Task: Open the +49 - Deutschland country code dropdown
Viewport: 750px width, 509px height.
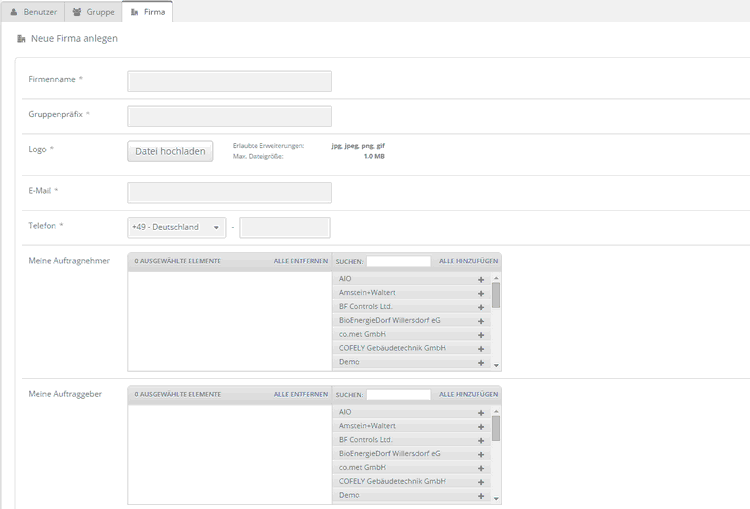Action: click(x=176, y=227)
